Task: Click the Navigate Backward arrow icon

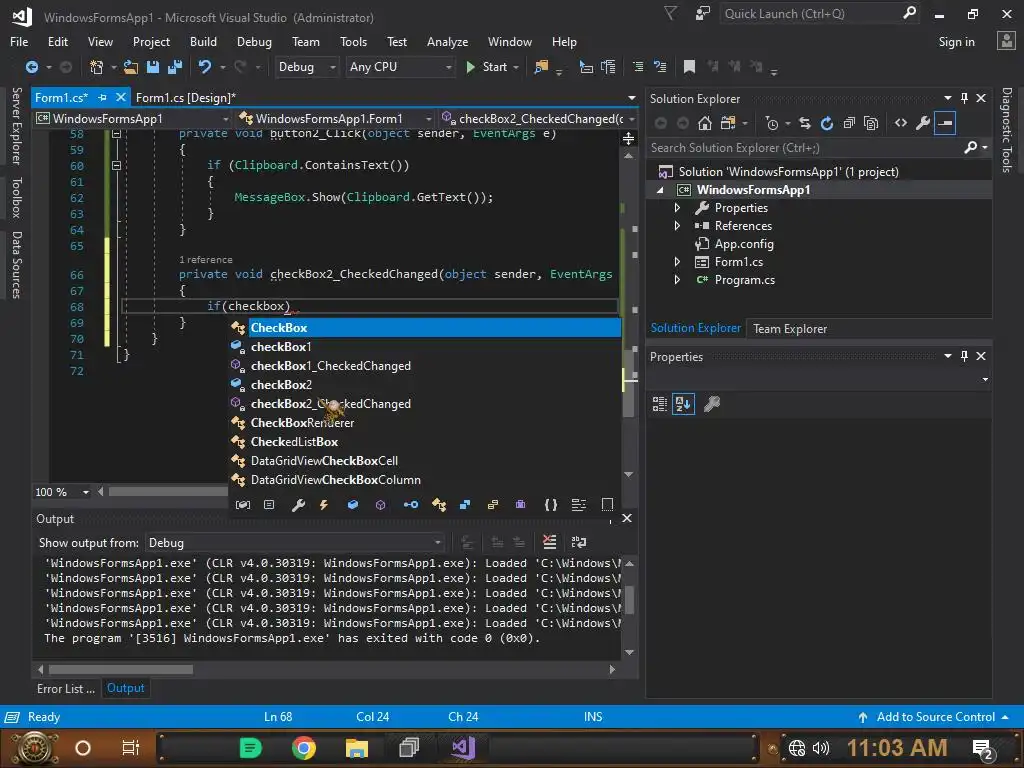Action: pyautogui.click(x=31, y=67)
